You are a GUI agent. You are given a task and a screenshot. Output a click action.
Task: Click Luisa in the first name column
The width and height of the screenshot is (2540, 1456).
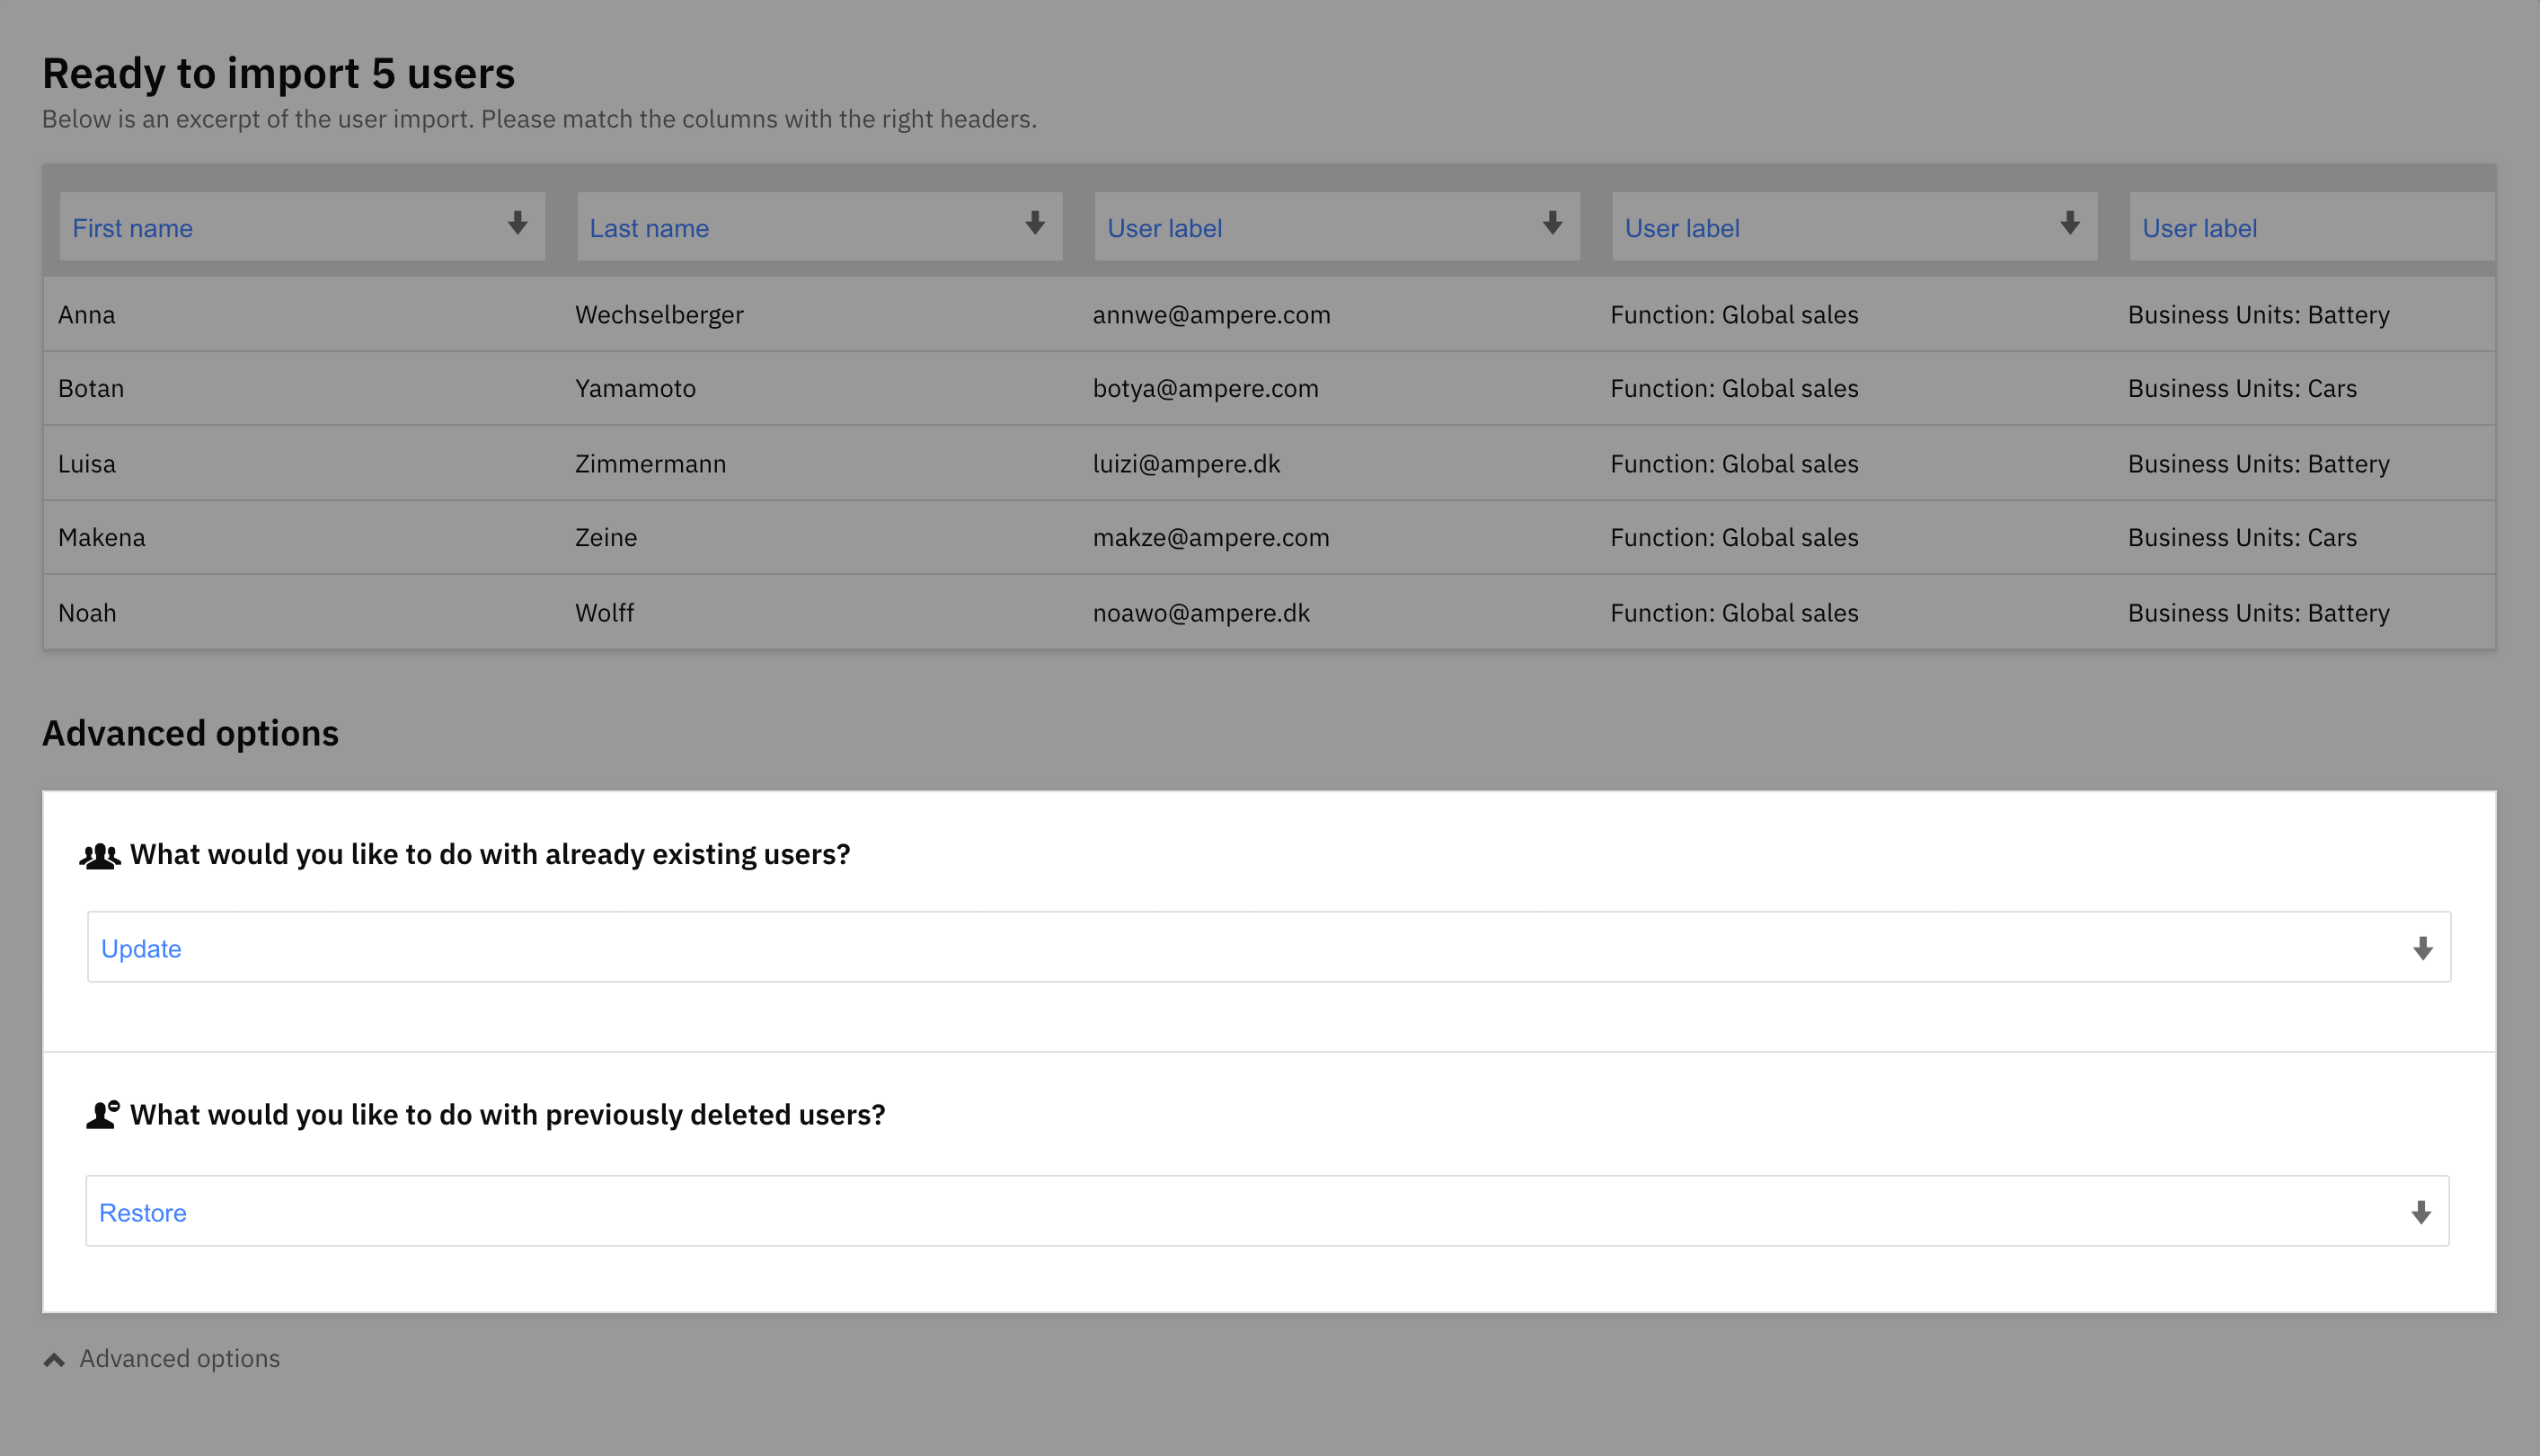[87, 464]
